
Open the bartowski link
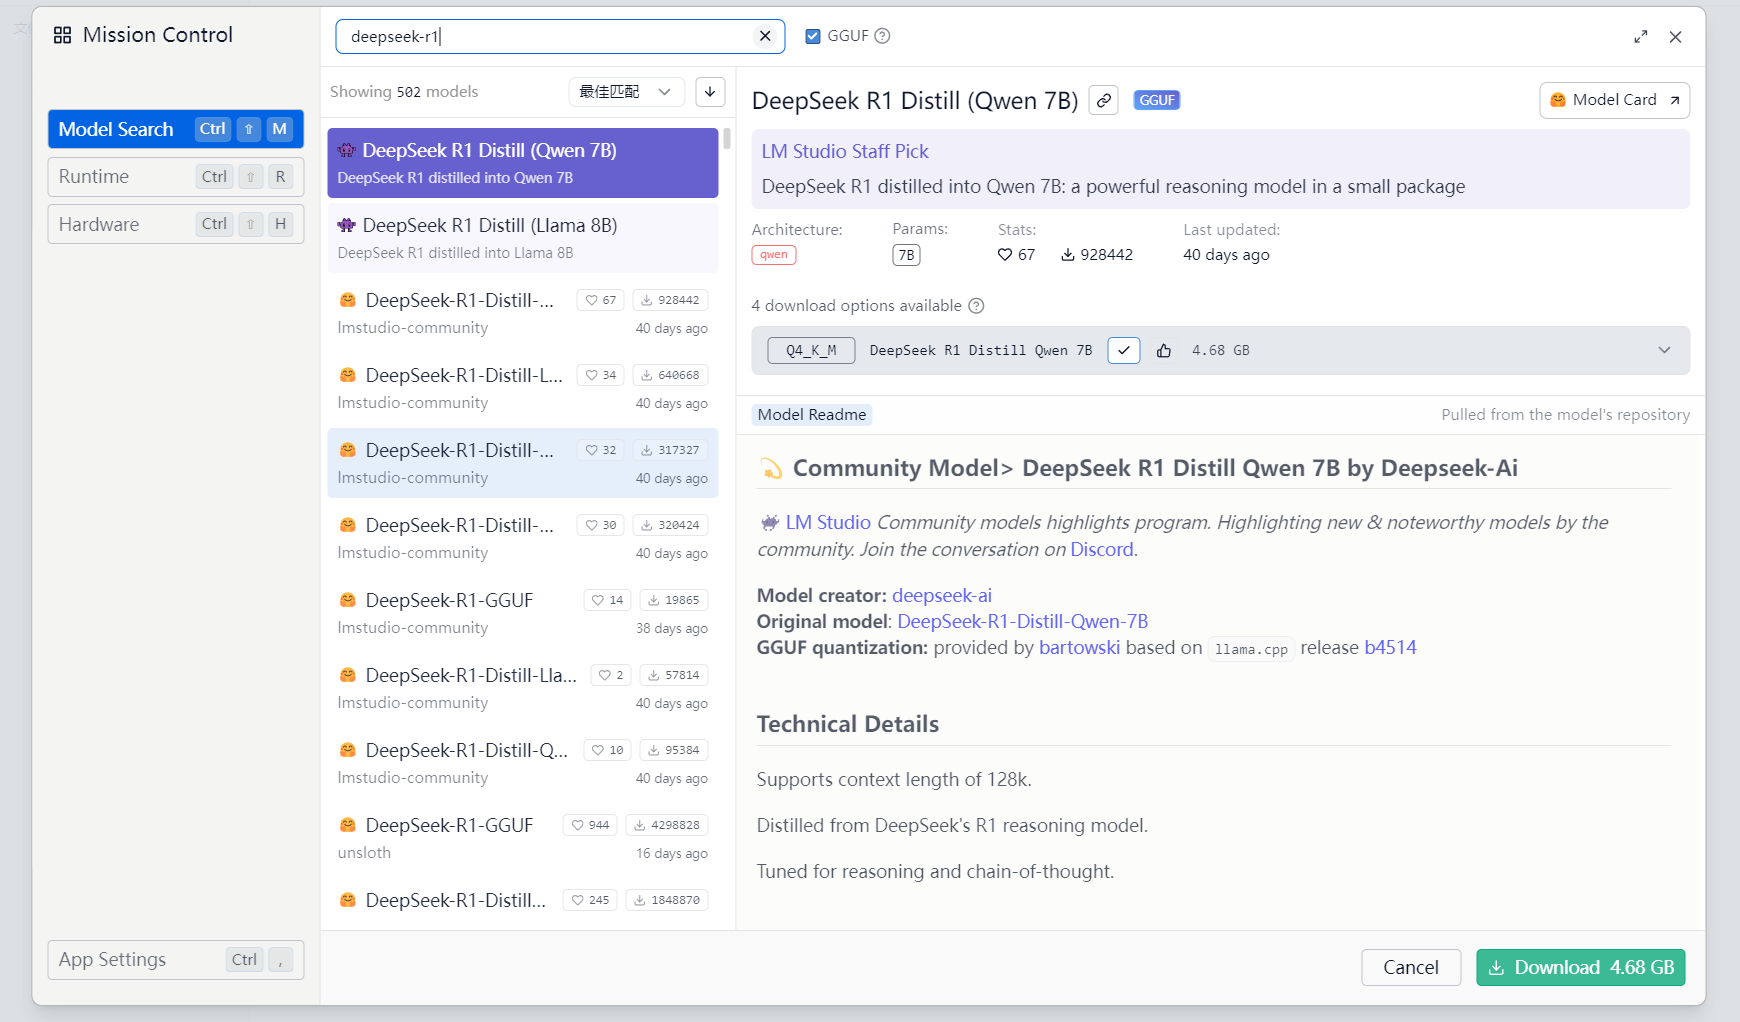(x=1080, y=647)
